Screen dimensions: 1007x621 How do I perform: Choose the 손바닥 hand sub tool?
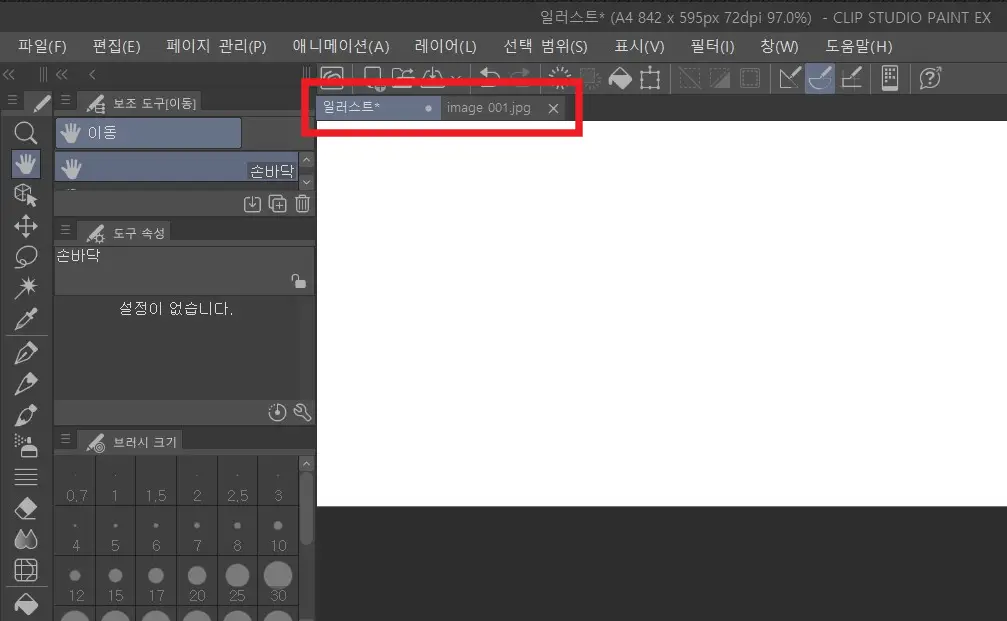pos(176,168)
